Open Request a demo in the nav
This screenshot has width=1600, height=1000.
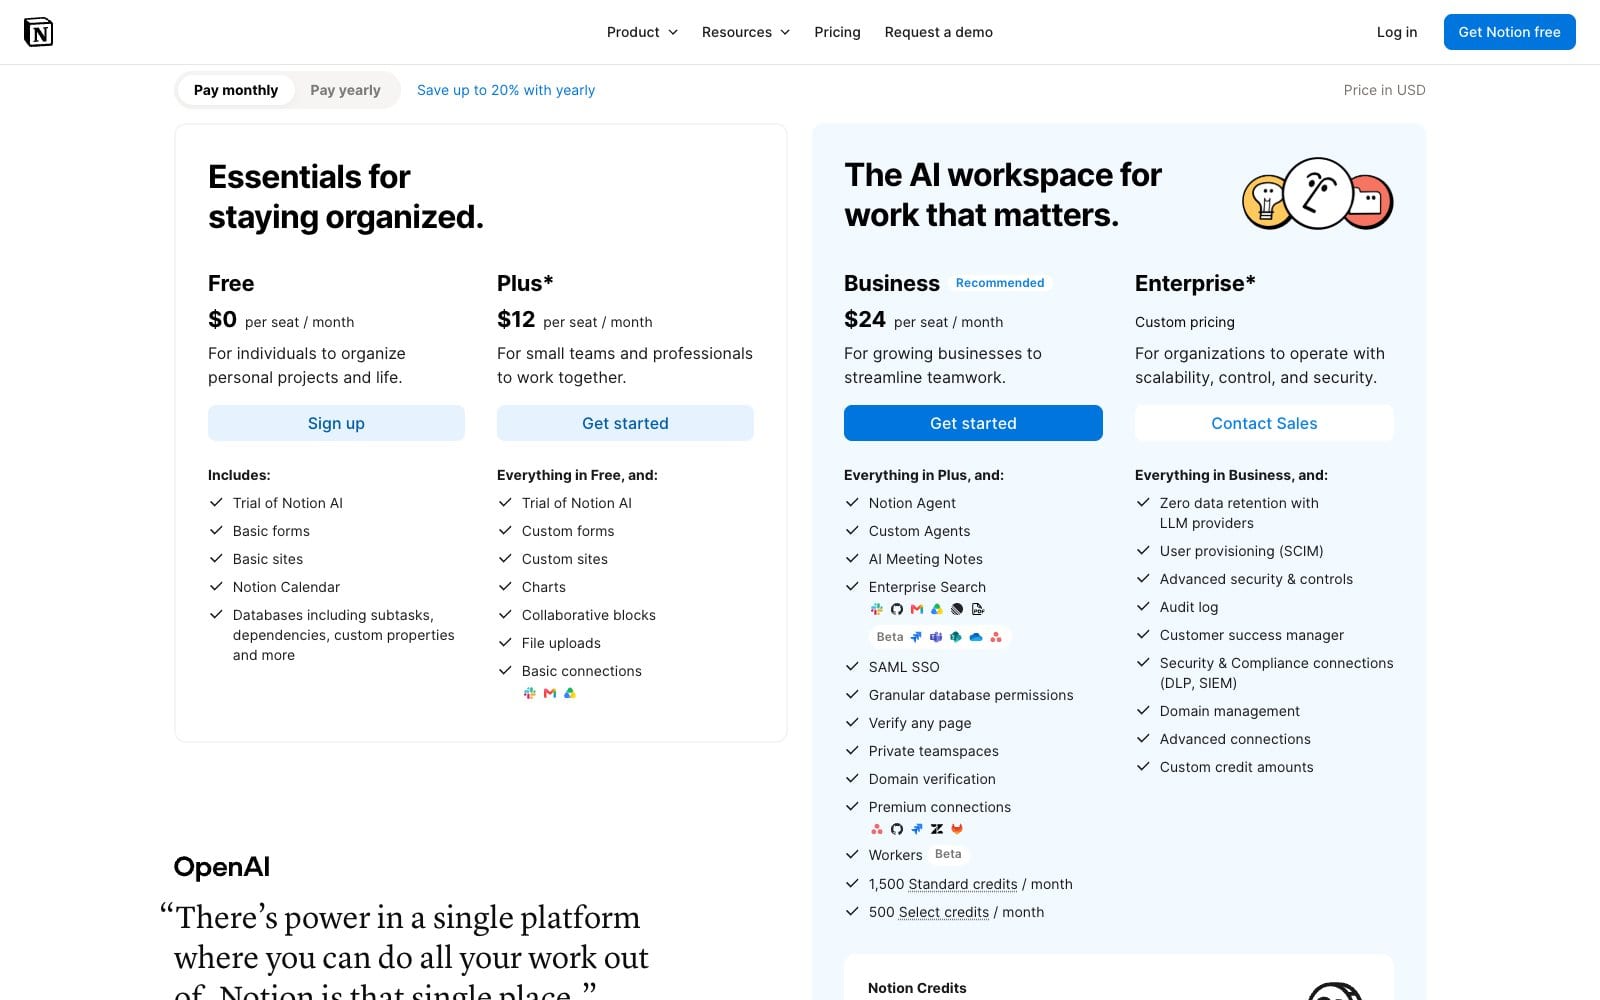tap(938, 32)
